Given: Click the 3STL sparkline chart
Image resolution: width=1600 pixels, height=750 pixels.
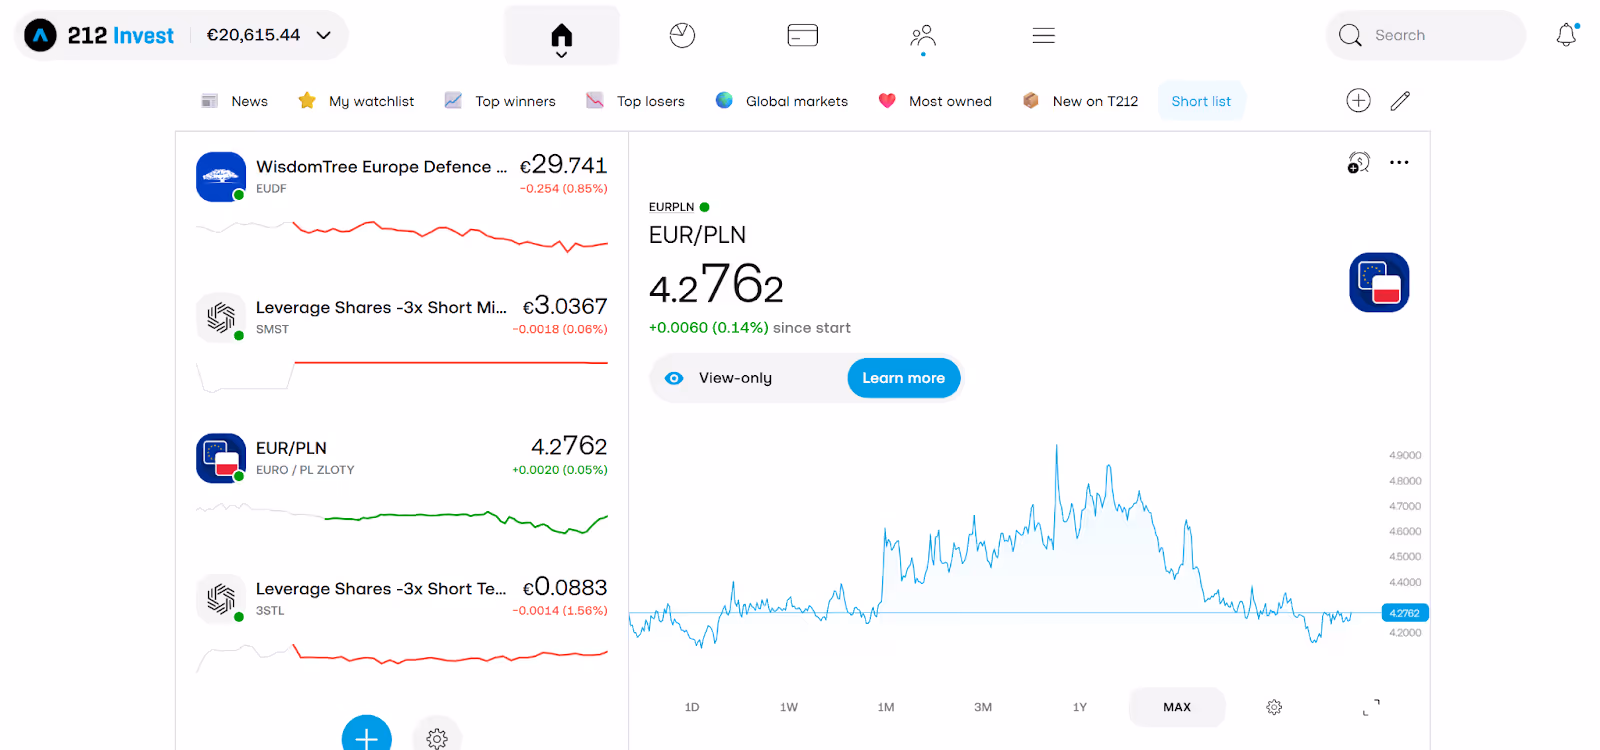Looking at the screenshot, I should pos(402,657).
